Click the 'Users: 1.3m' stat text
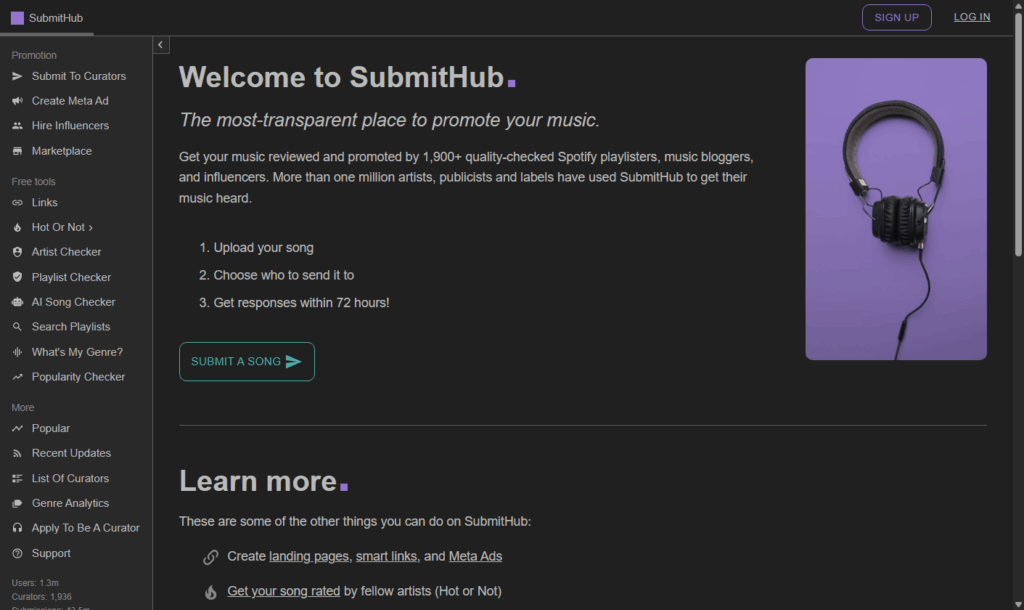This screenshot has width=1024, height=610. click(35, 583)
